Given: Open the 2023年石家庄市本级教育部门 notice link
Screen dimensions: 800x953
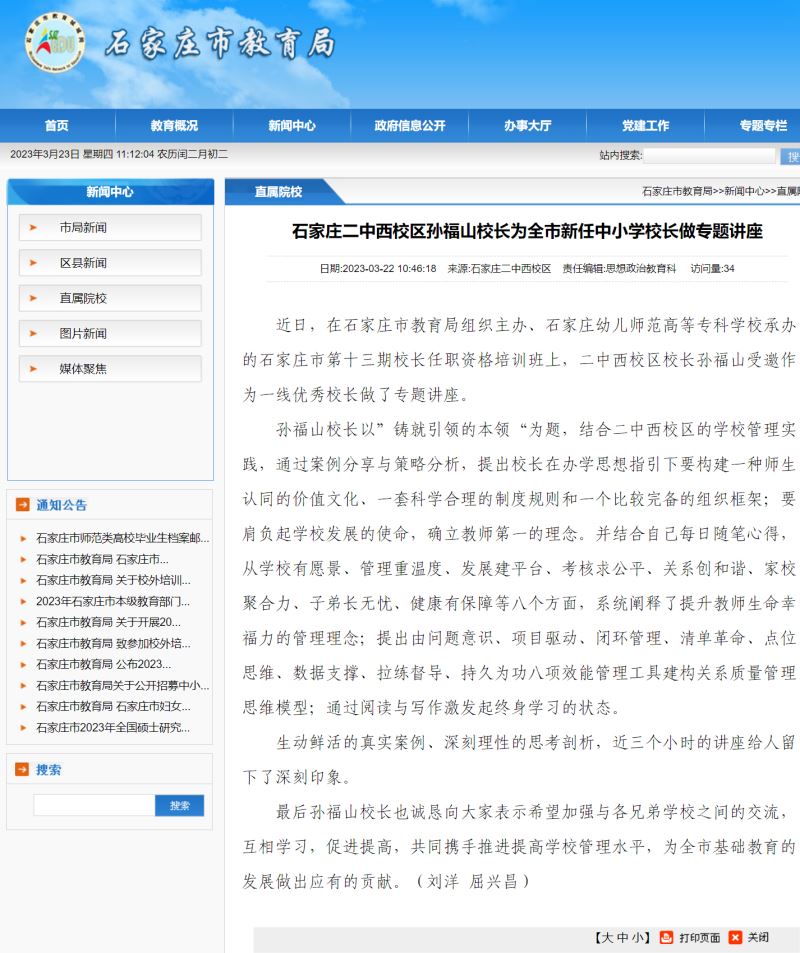Looking at the screenshot, I should tap(113, 601).
